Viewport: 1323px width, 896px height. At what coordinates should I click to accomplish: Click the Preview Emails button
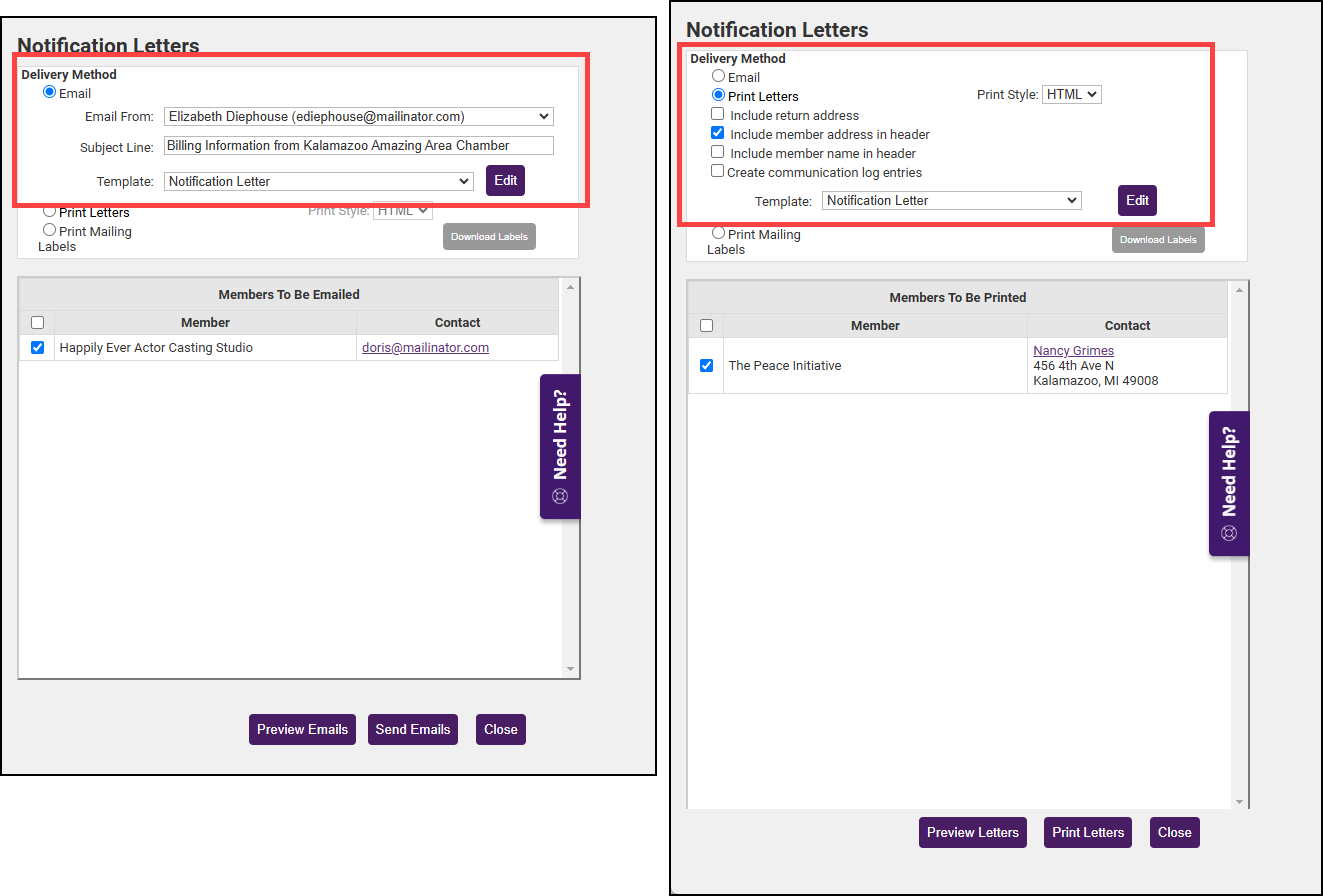pyautogui.click(x=302, y=730)
